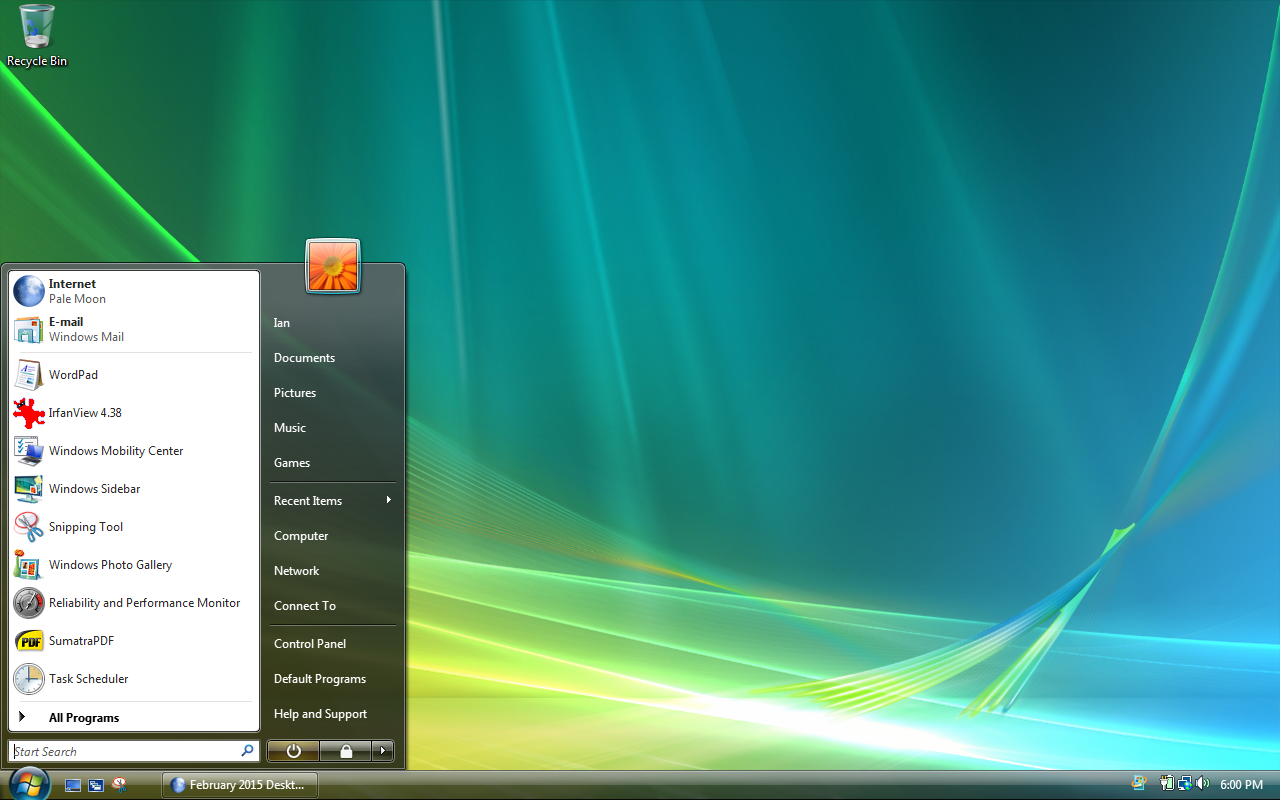
Task: Click the user account flower picture
Action: click(x=333, y=267)
